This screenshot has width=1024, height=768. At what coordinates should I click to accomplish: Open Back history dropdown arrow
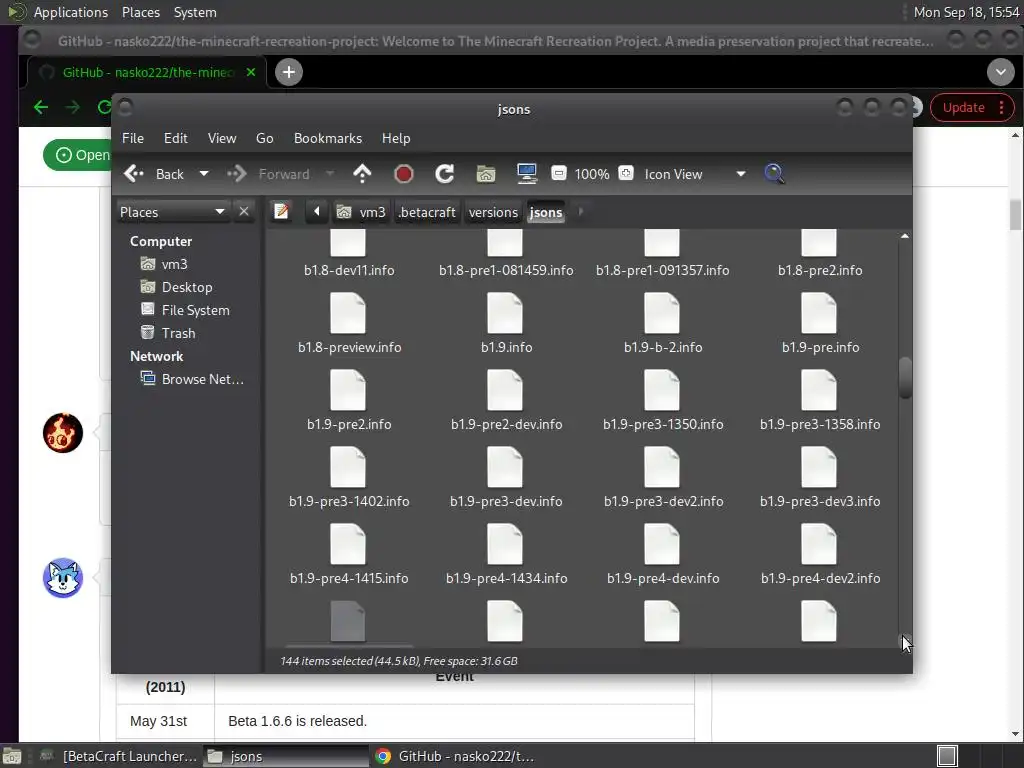[x=204, y=174]
